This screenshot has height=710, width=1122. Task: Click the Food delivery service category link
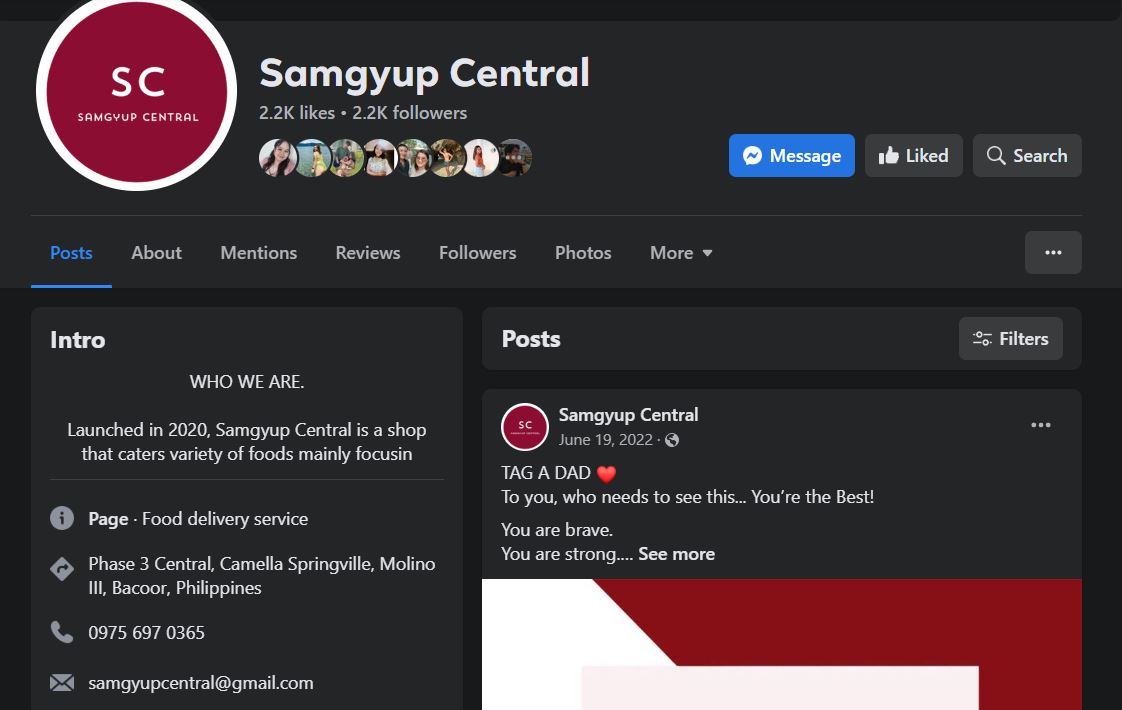(x=225, y=519)
